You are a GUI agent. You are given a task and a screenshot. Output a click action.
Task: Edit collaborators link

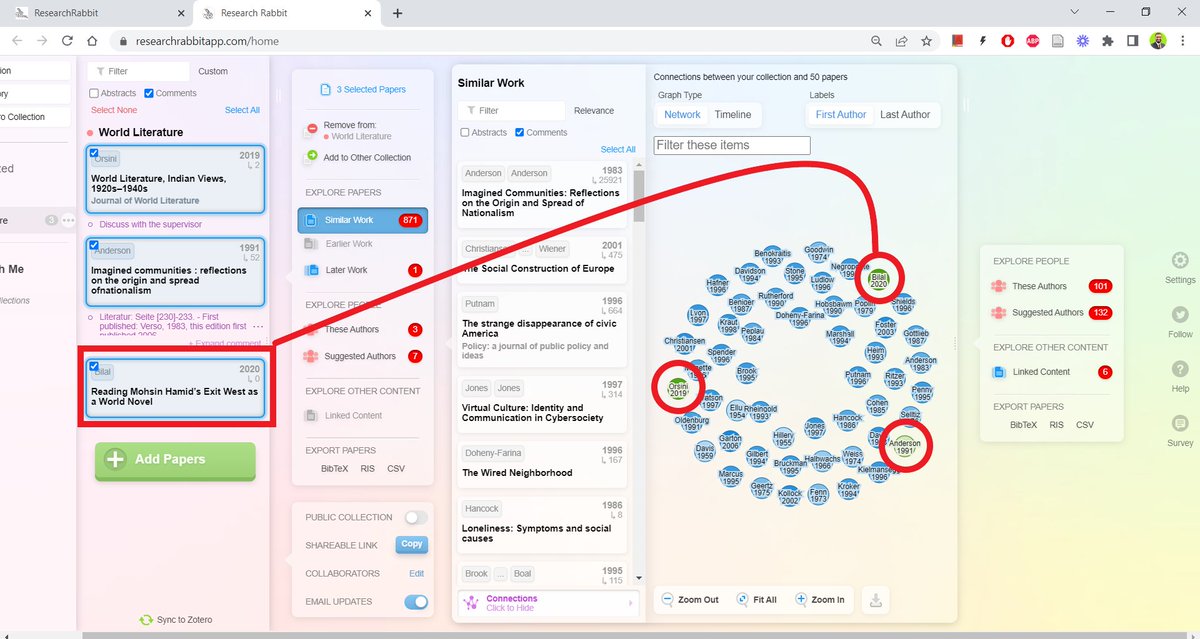click(417, 574)
